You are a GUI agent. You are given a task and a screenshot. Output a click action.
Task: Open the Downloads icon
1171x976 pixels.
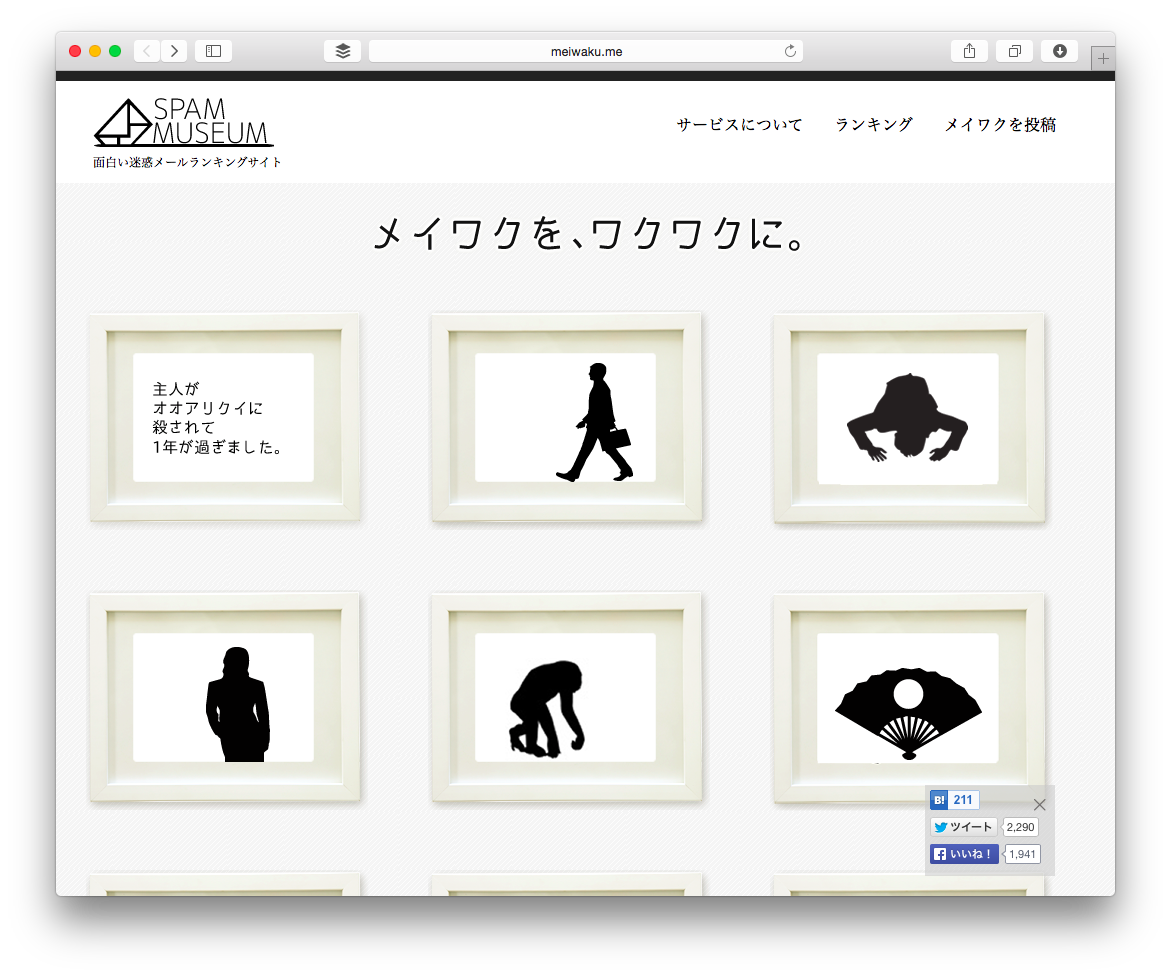pyautogui.click(x=1060, y=51)
